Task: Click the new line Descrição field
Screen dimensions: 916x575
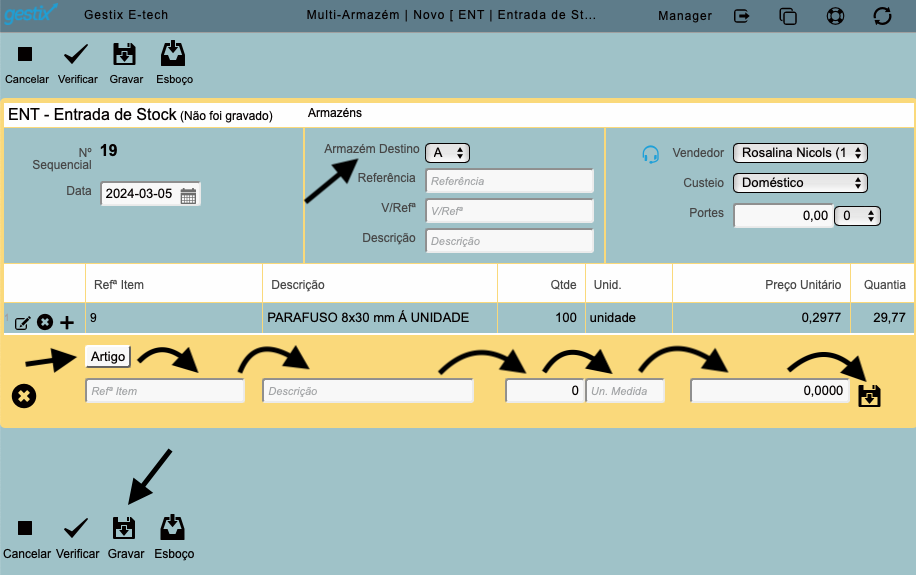Action: (368, 391)
